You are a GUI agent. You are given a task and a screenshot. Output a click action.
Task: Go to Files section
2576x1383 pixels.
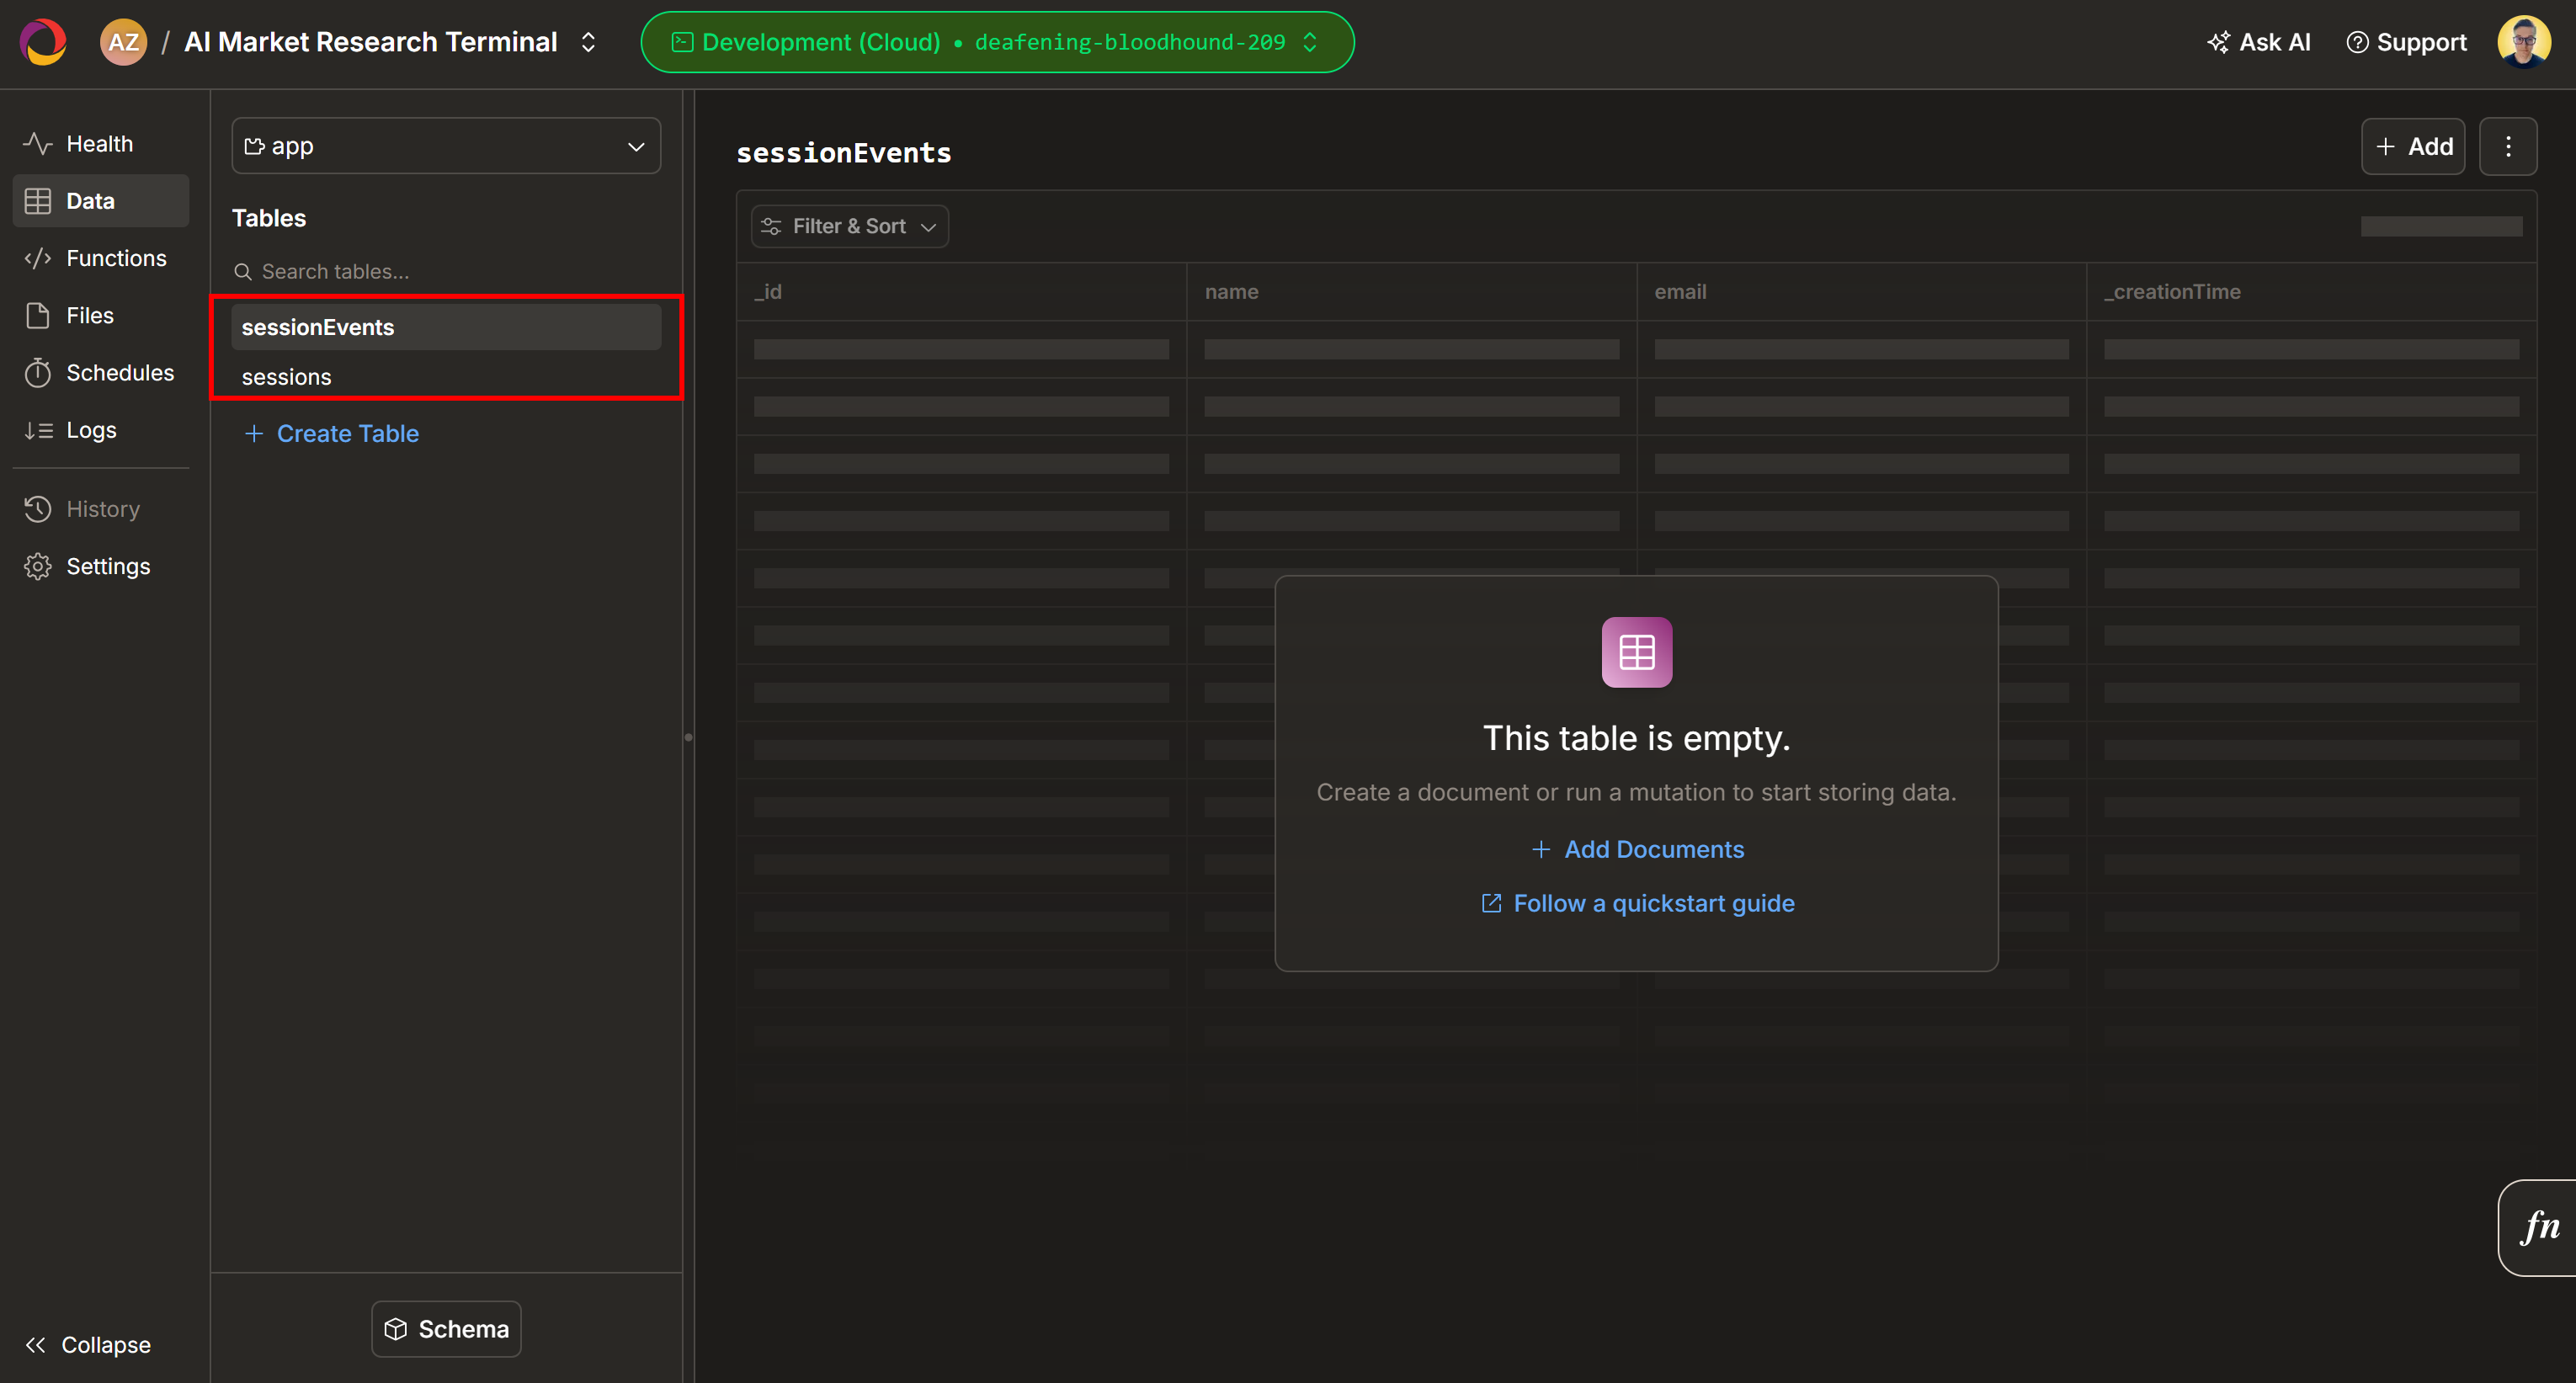tap(89, 315)
